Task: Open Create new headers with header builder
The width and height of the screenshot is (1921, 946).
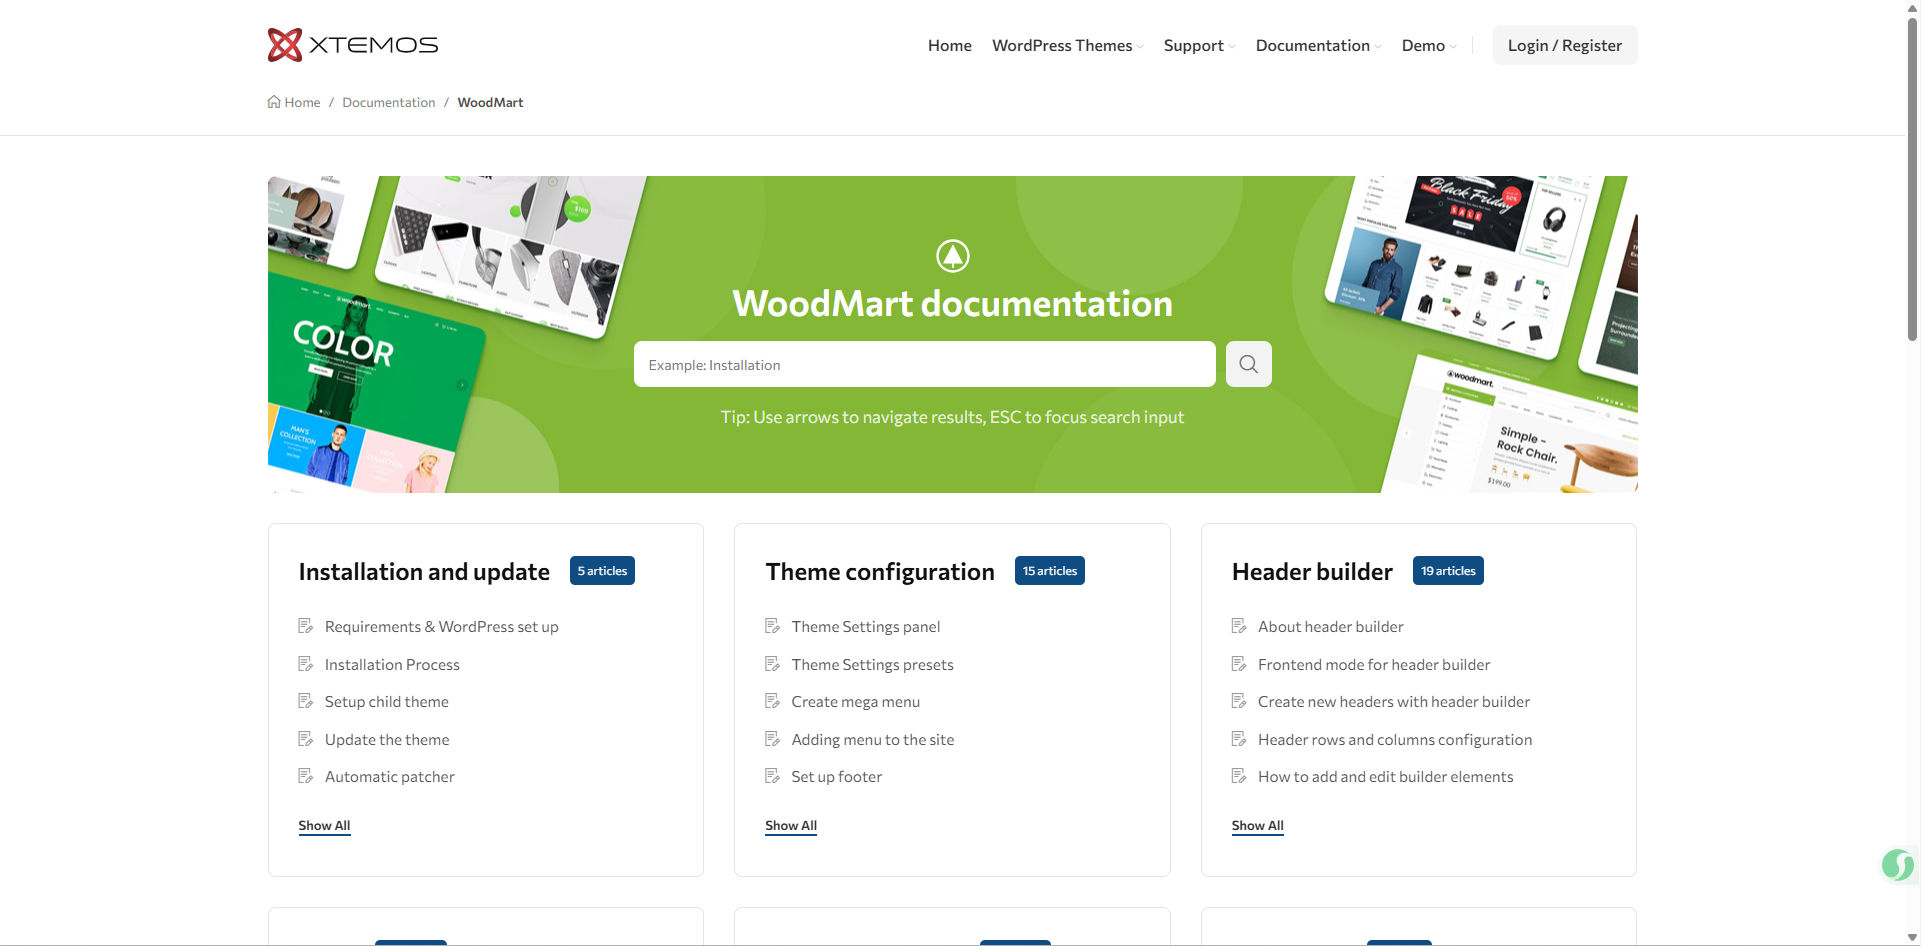Action: point(1393,701)
